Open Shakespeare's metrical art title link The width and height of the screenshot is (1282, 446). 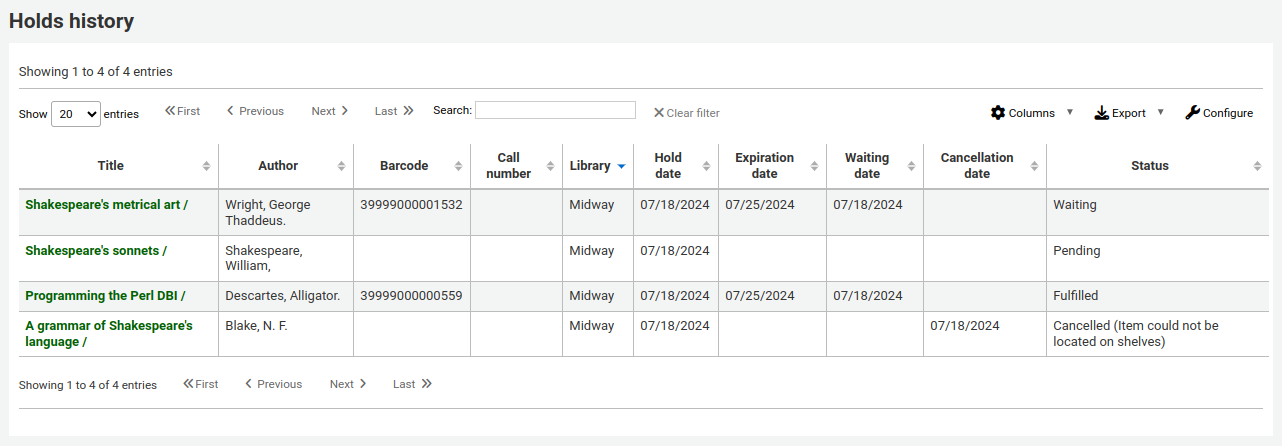click(x=106, y=205)
